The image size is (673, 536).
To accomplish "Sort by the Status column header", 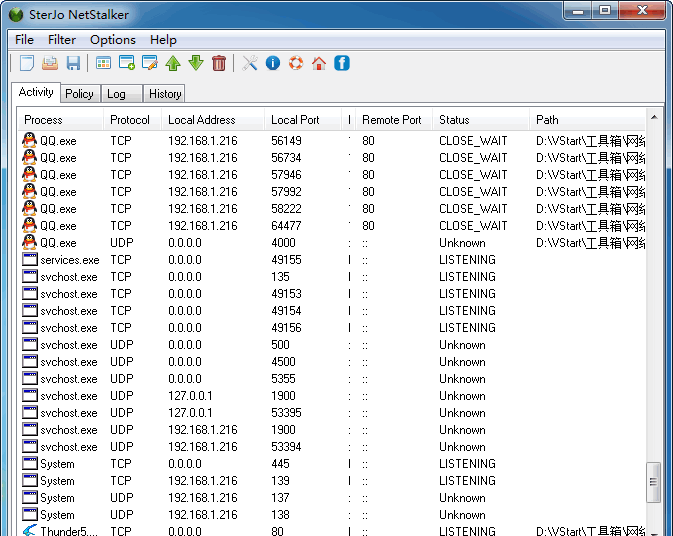I will 454,120.
